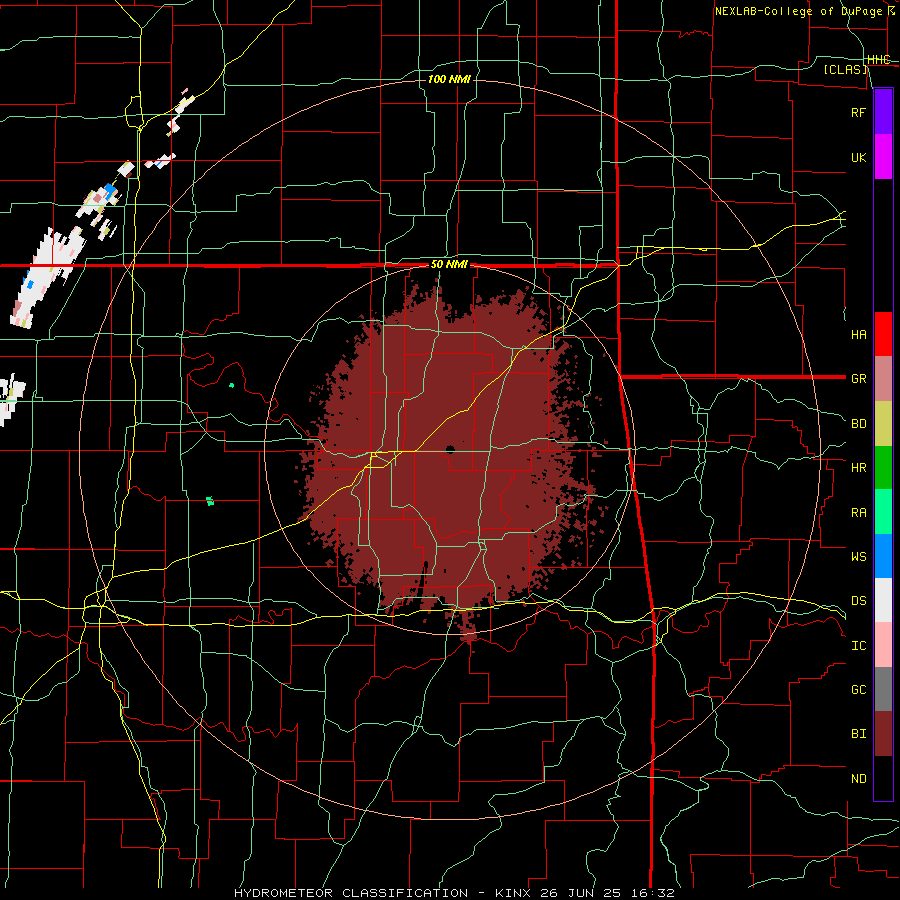Click the 50 NMI range ring label
Viewport: 900px width, 900px height.
[x=449, y=265]
